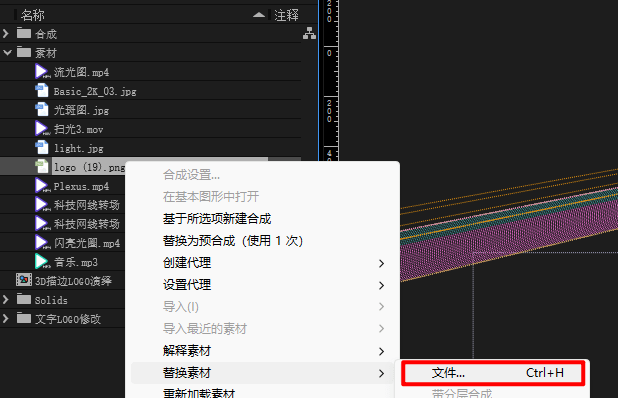Open 设置代理 menu entry
Image resolution: width=618 pixels, height=398 pixels.
point(262,285)
